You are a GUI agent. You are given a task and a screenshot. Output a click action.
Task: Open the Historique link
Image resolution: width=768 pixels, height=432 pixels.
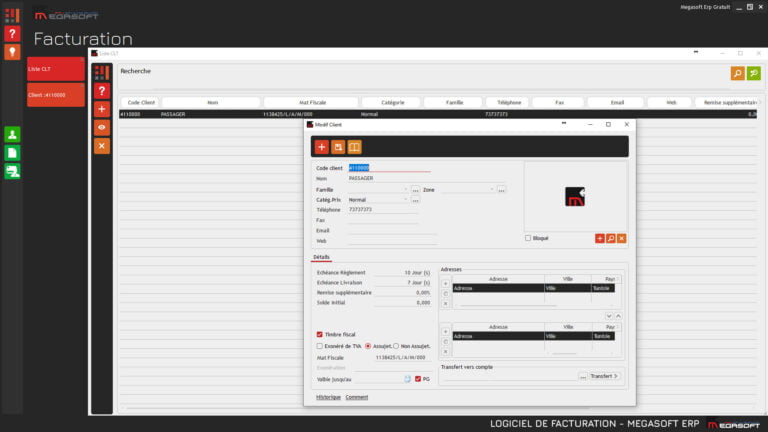pos(328,397)
